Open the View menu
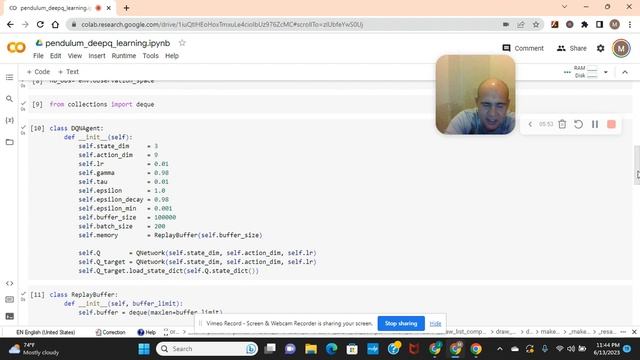Image resolution: width=640 pixels, height=360 pixels. tap(75, 56)
